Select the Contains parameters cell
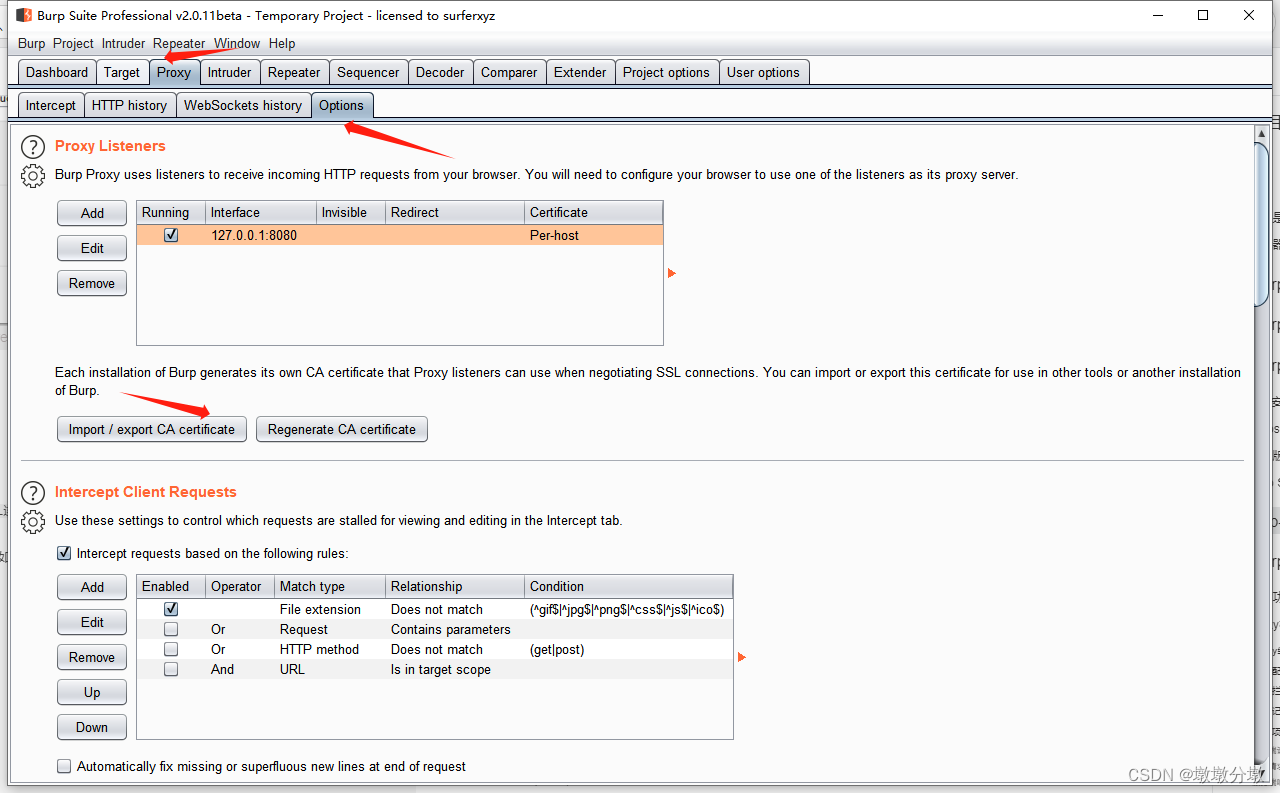Screen dimensions: 1280x793 click(x=455, y=629)
